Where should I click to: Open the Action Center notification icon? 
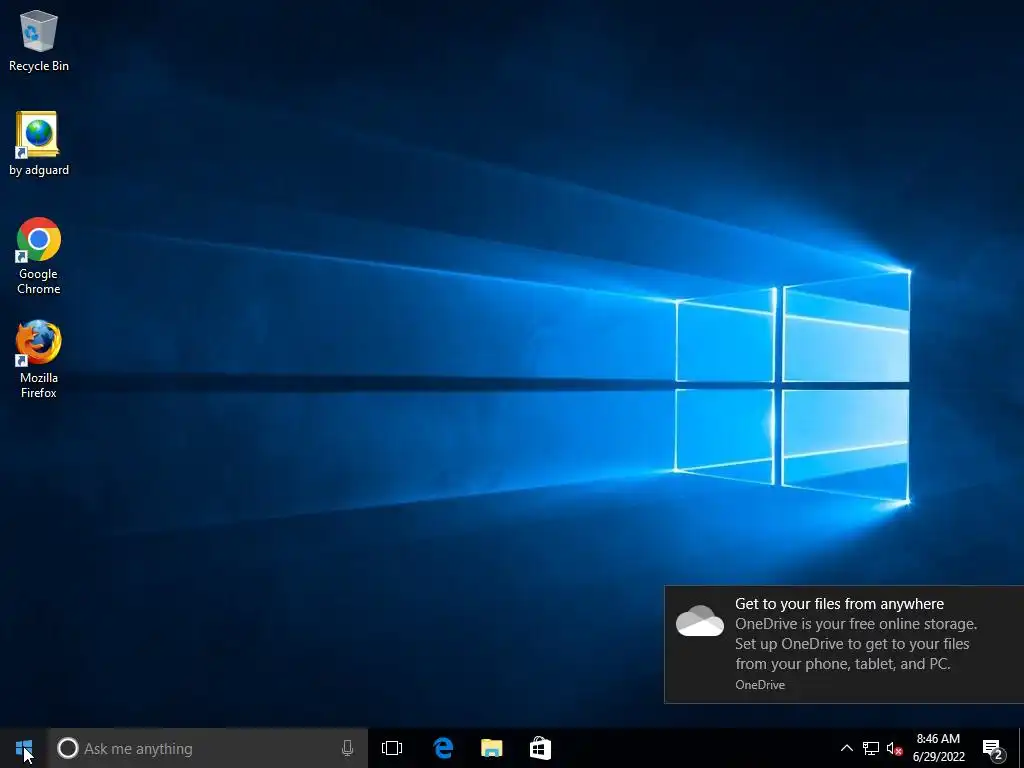coord(993,748)
